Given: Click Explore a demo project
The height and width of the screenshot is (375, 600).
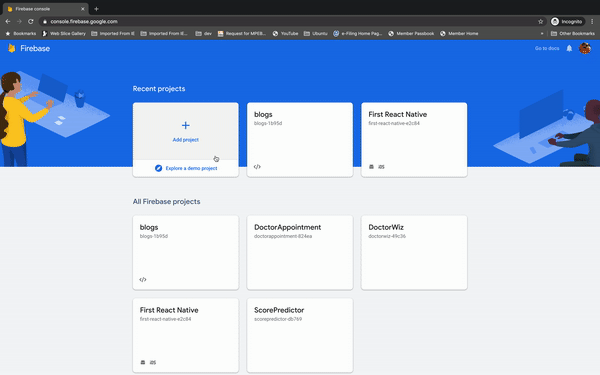Looking at the screenshot, I should pyautogui.click(x=186, y=168).
